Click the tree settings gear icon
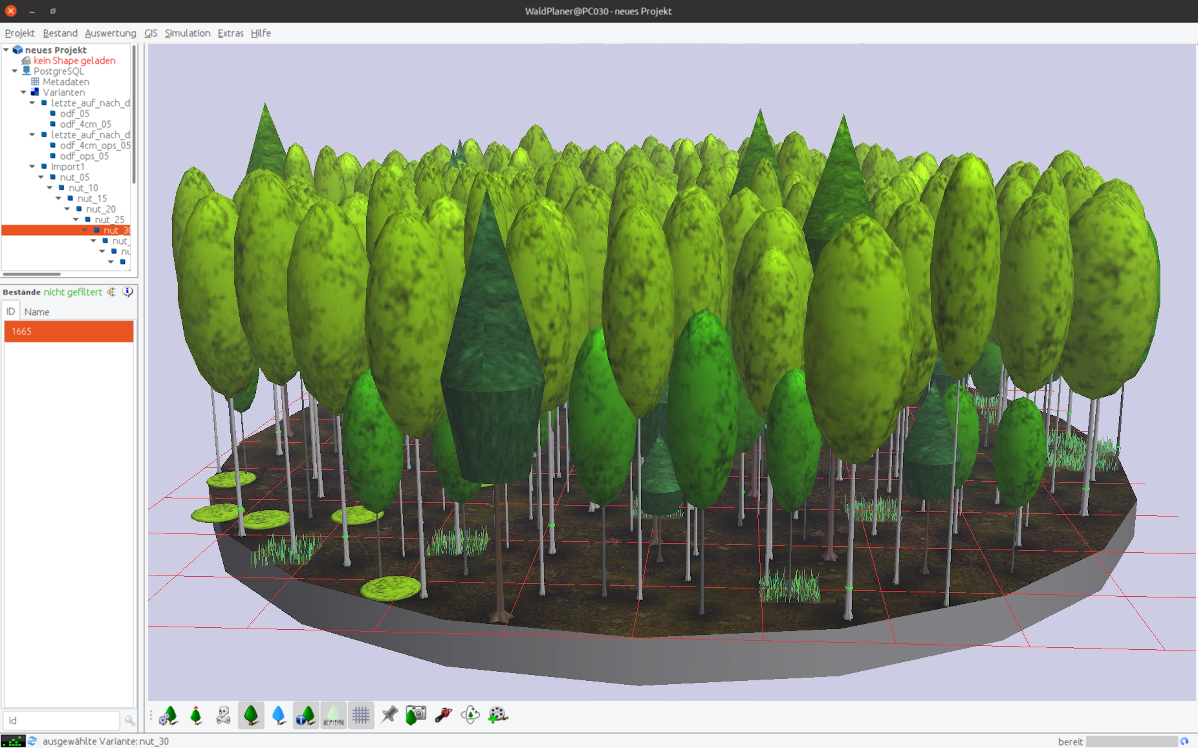The width and height of the screenshot is (1198, 748). (x=169, y=715)
